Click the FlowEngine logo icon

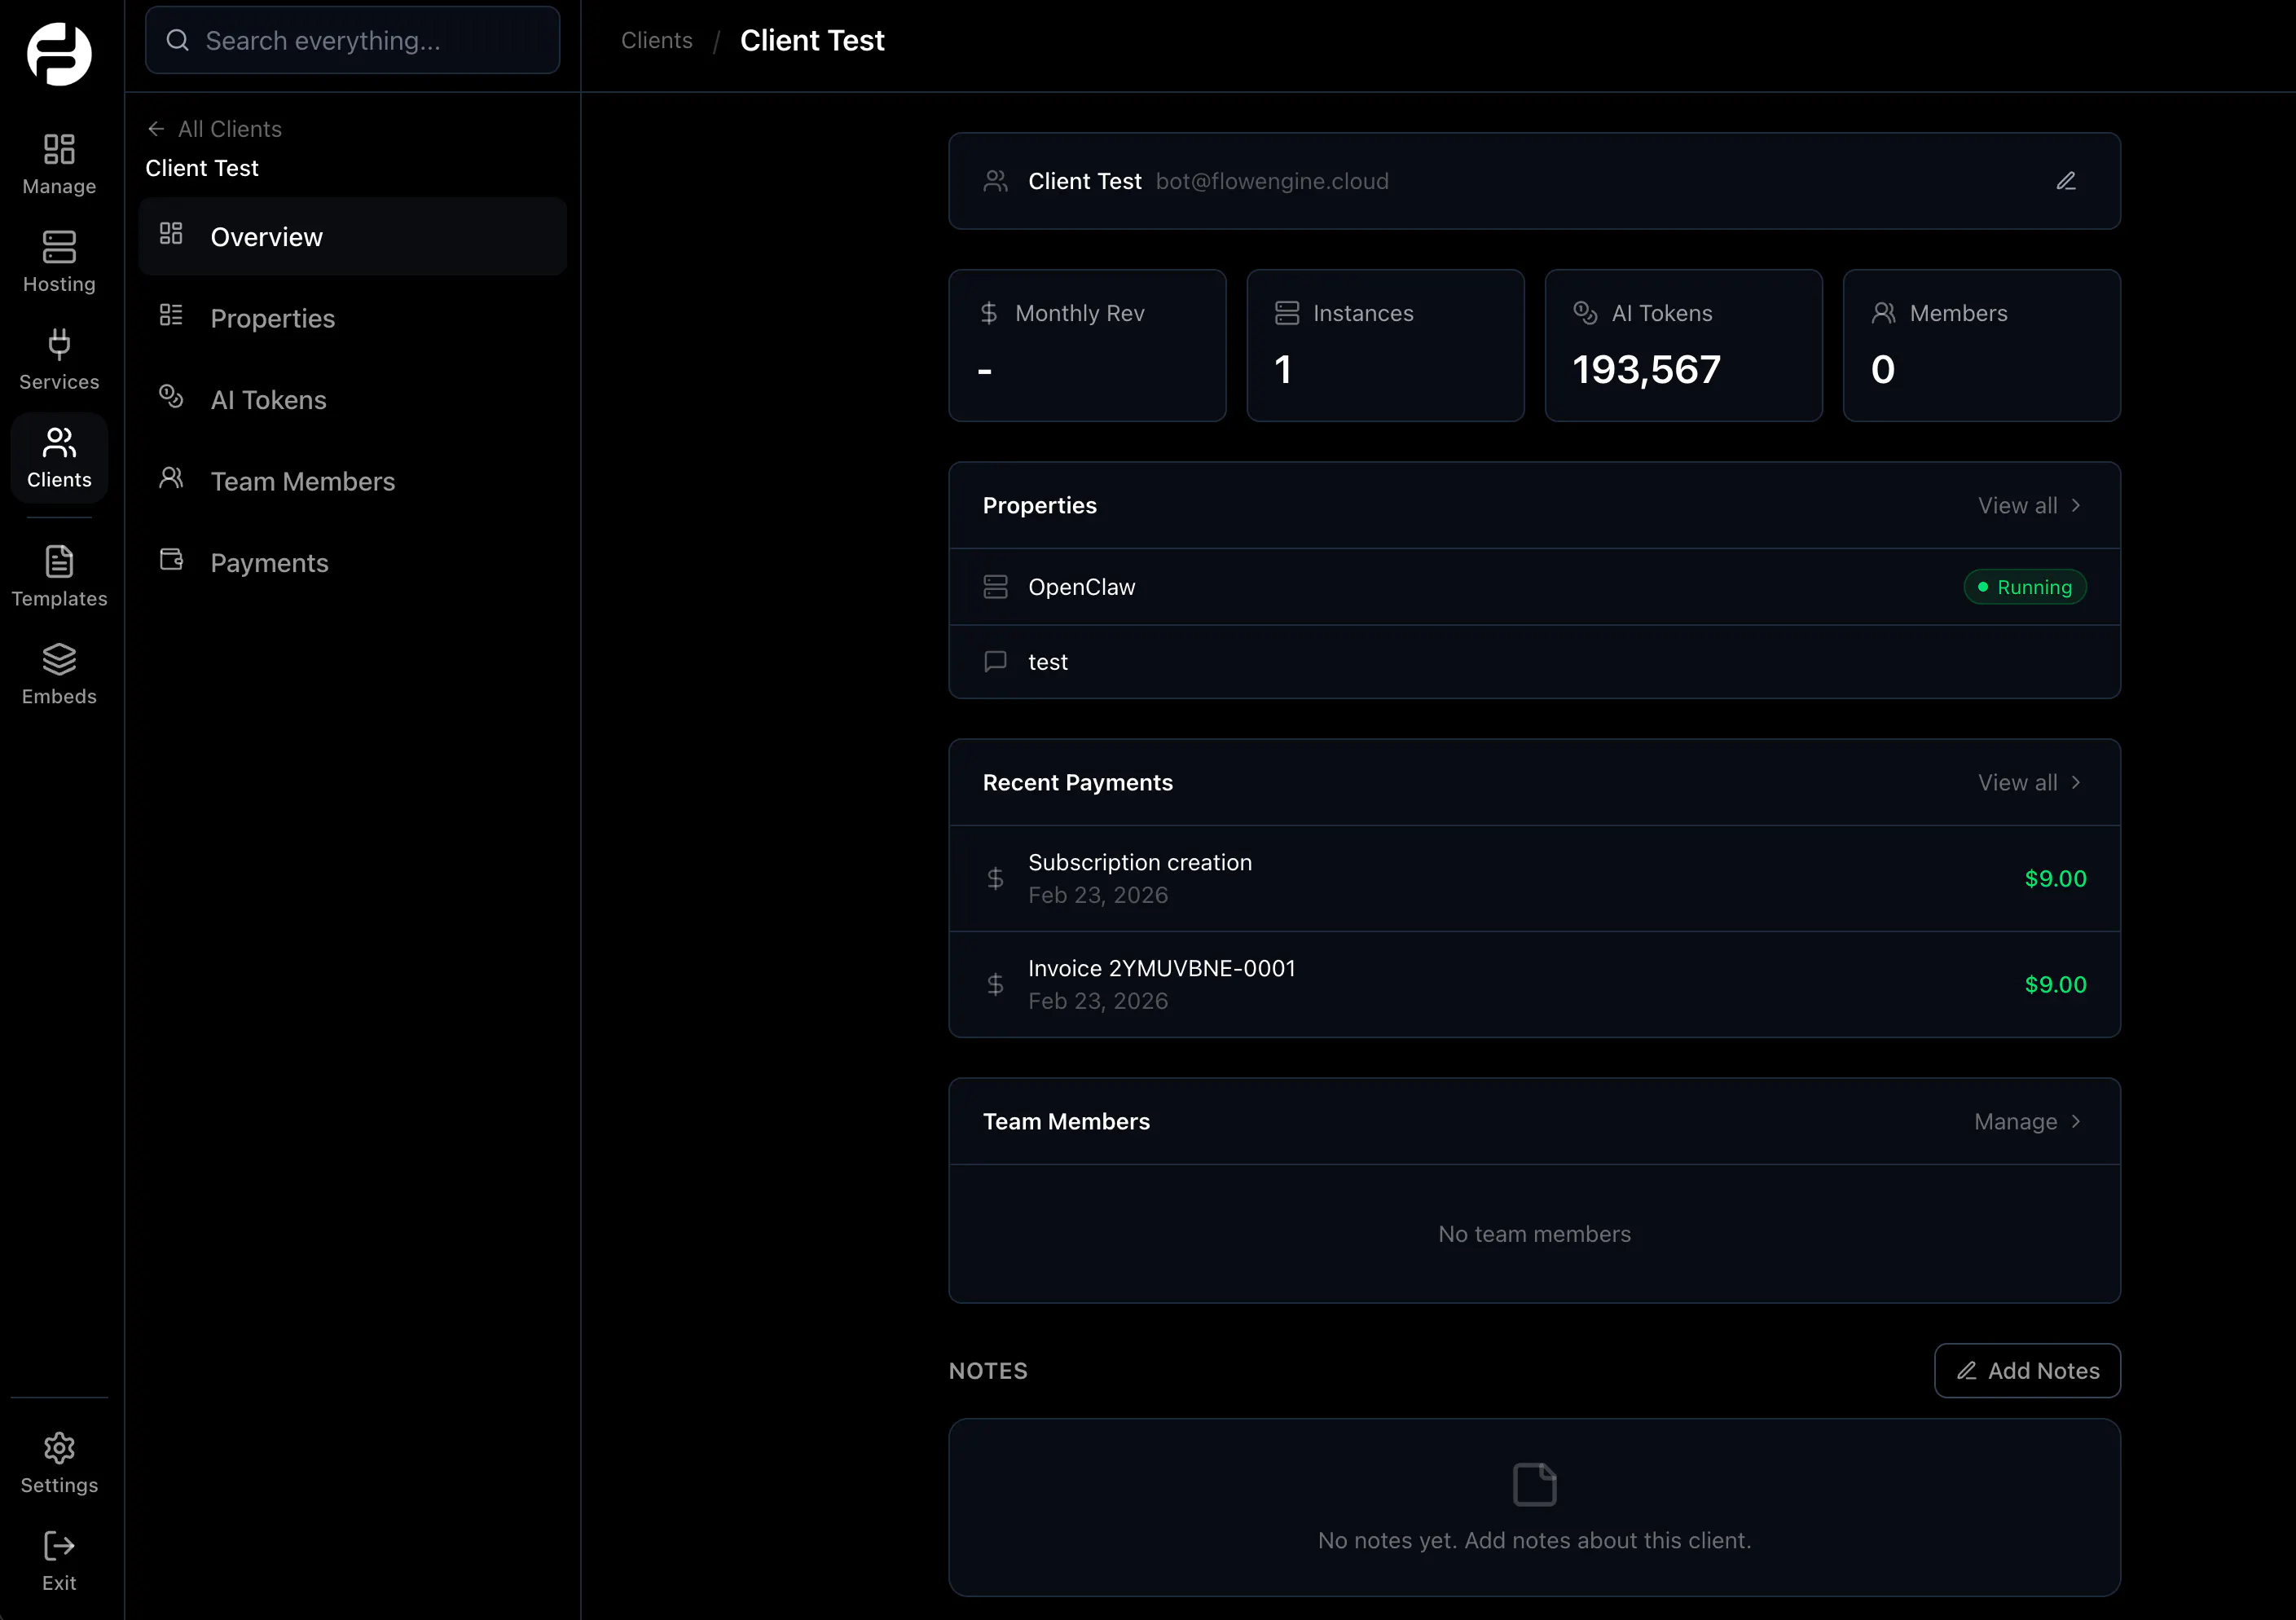point(59,54)
